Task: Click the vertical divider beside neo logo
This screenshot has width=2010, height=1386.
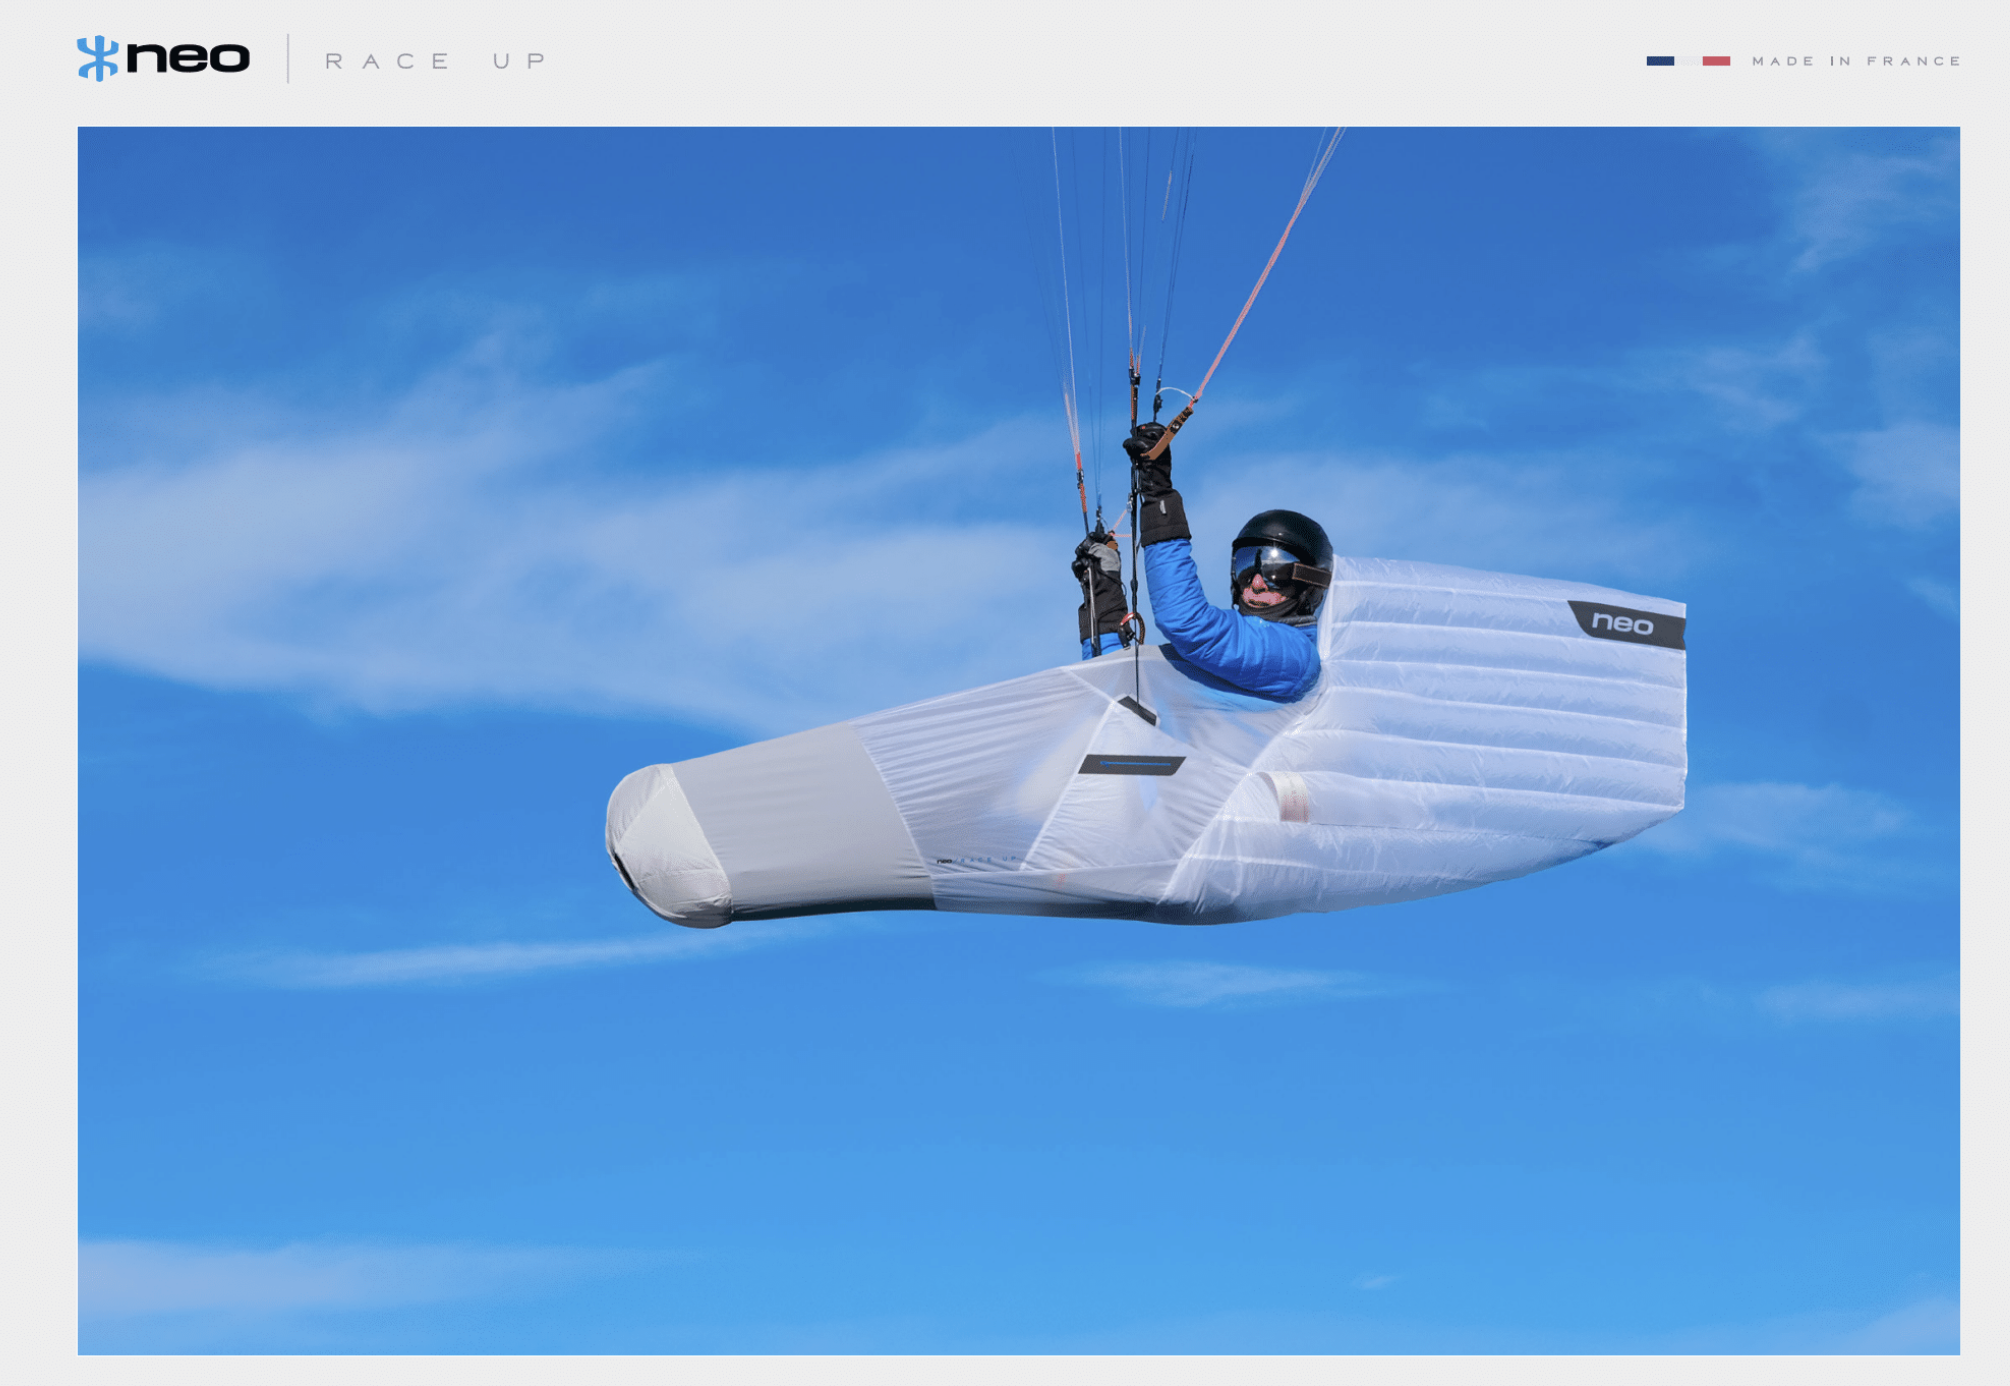Action: click(288, 59)
